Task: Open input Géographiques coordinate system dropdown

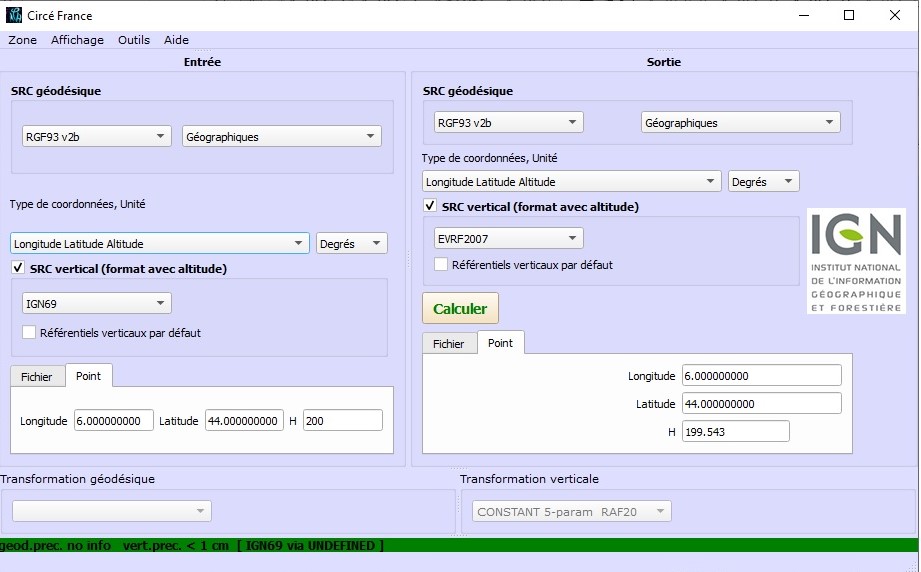Action: (x=281, y=137)
